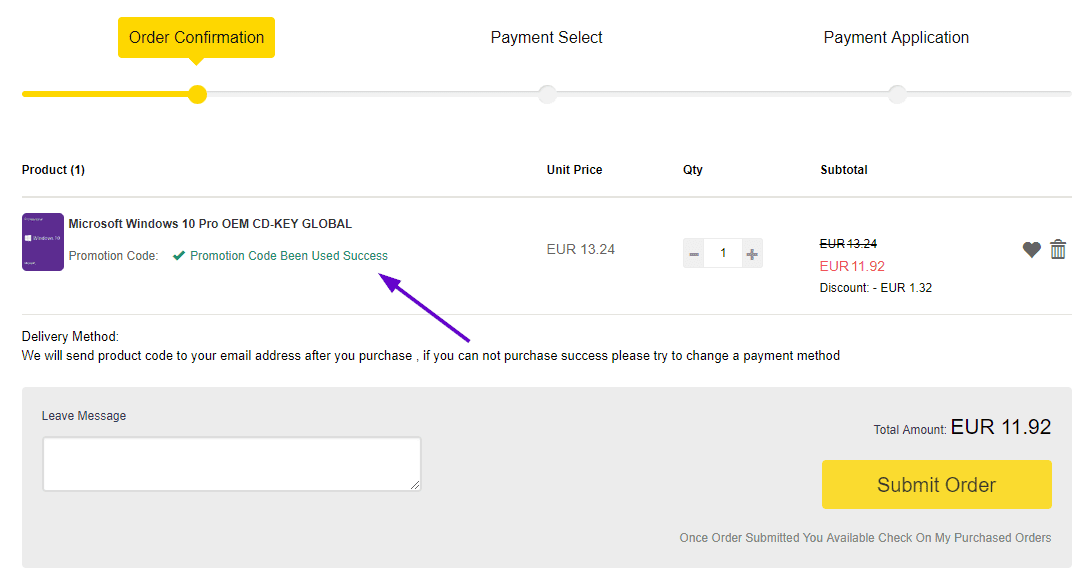The height and width of the screenshot is (581, 1091).
Task: Click the Promotion Code: label
Action: 113,255
